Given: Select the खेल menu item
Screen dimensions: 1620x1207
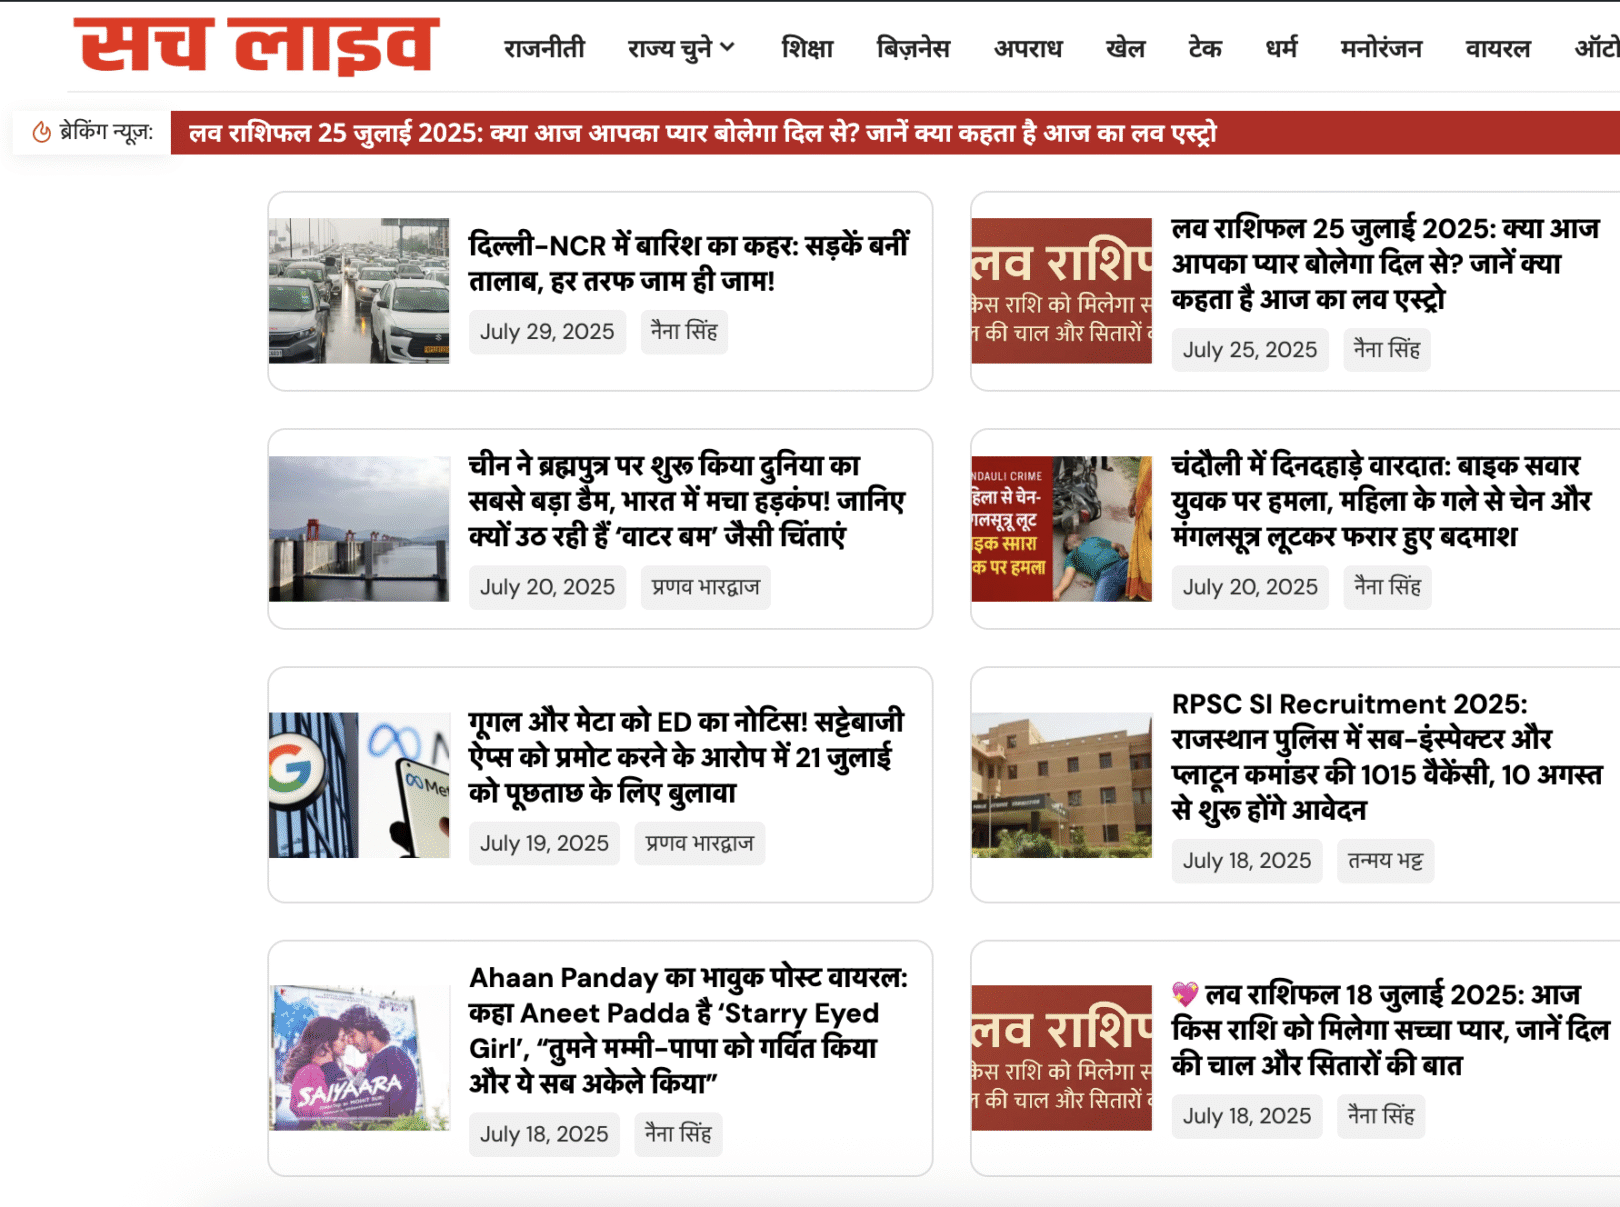Looking at the screenshot, I should 1125,48.
